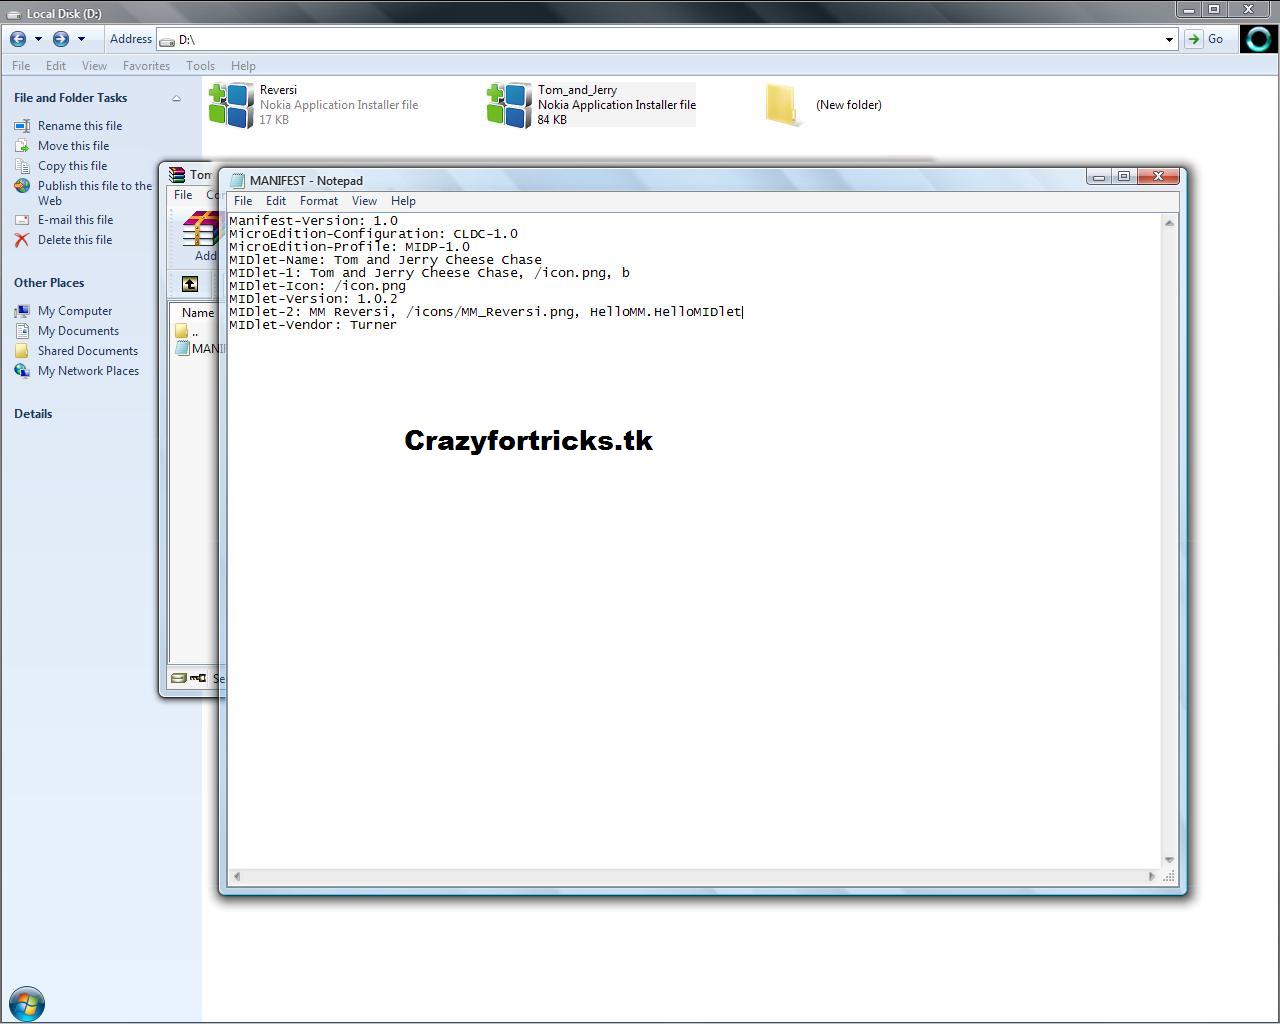
Task: Click Notepad horizontal scrollbar left arrow
Action: (x=237, y=877)
